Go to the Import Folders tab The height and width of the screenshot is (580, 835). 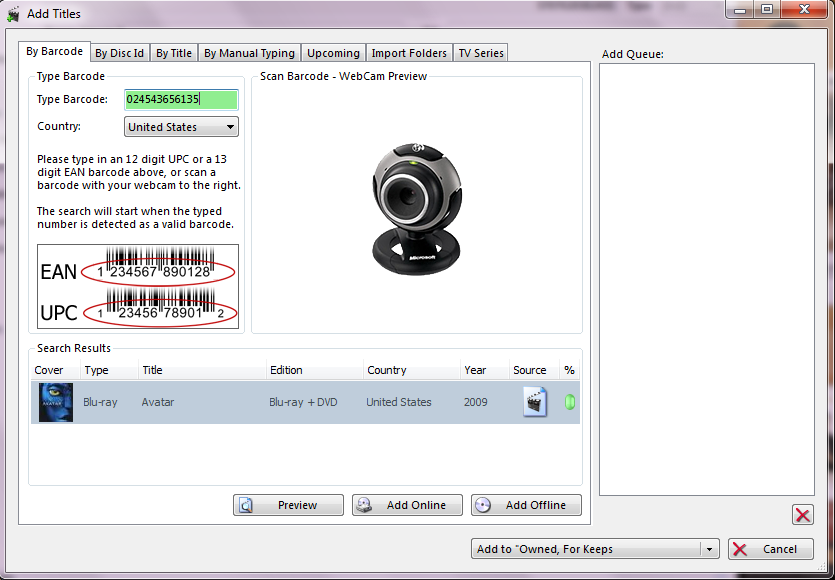pos(409,53)
